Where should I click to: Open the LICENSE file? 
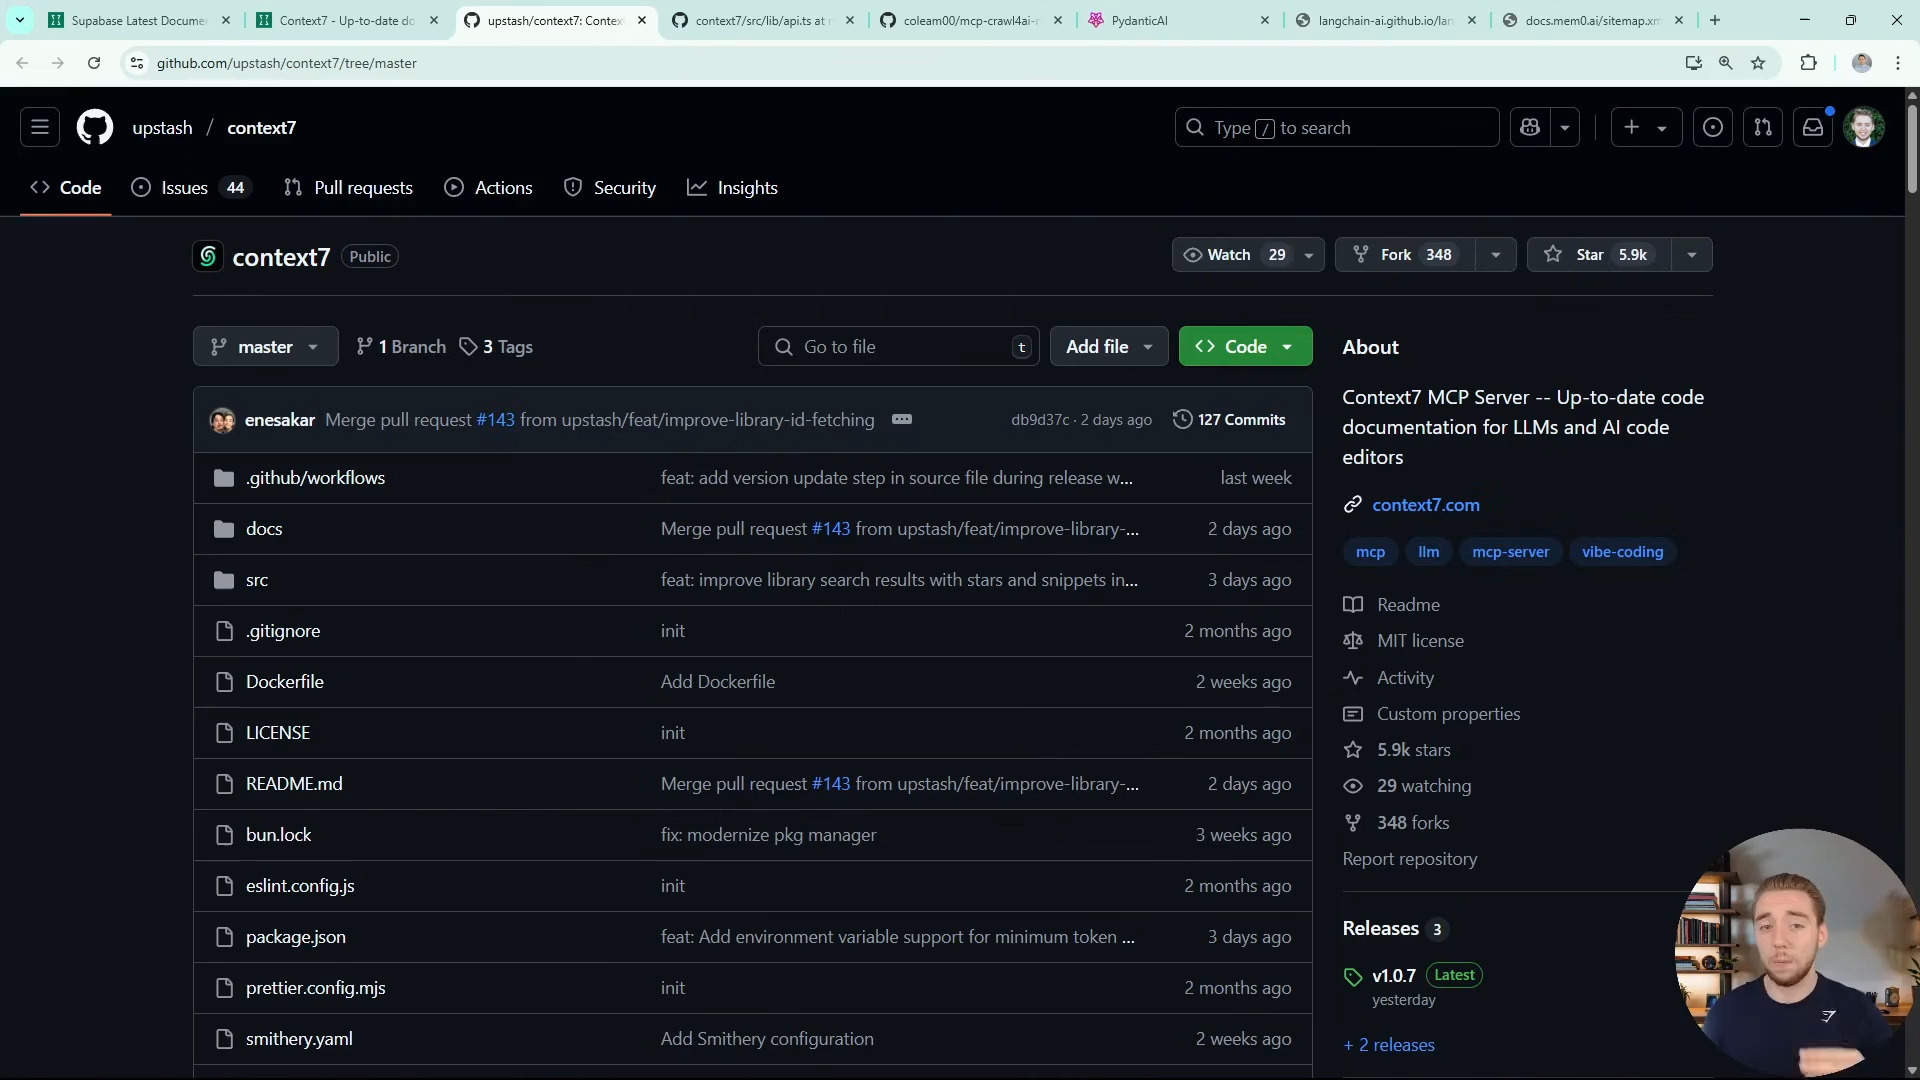pos(278,733)
